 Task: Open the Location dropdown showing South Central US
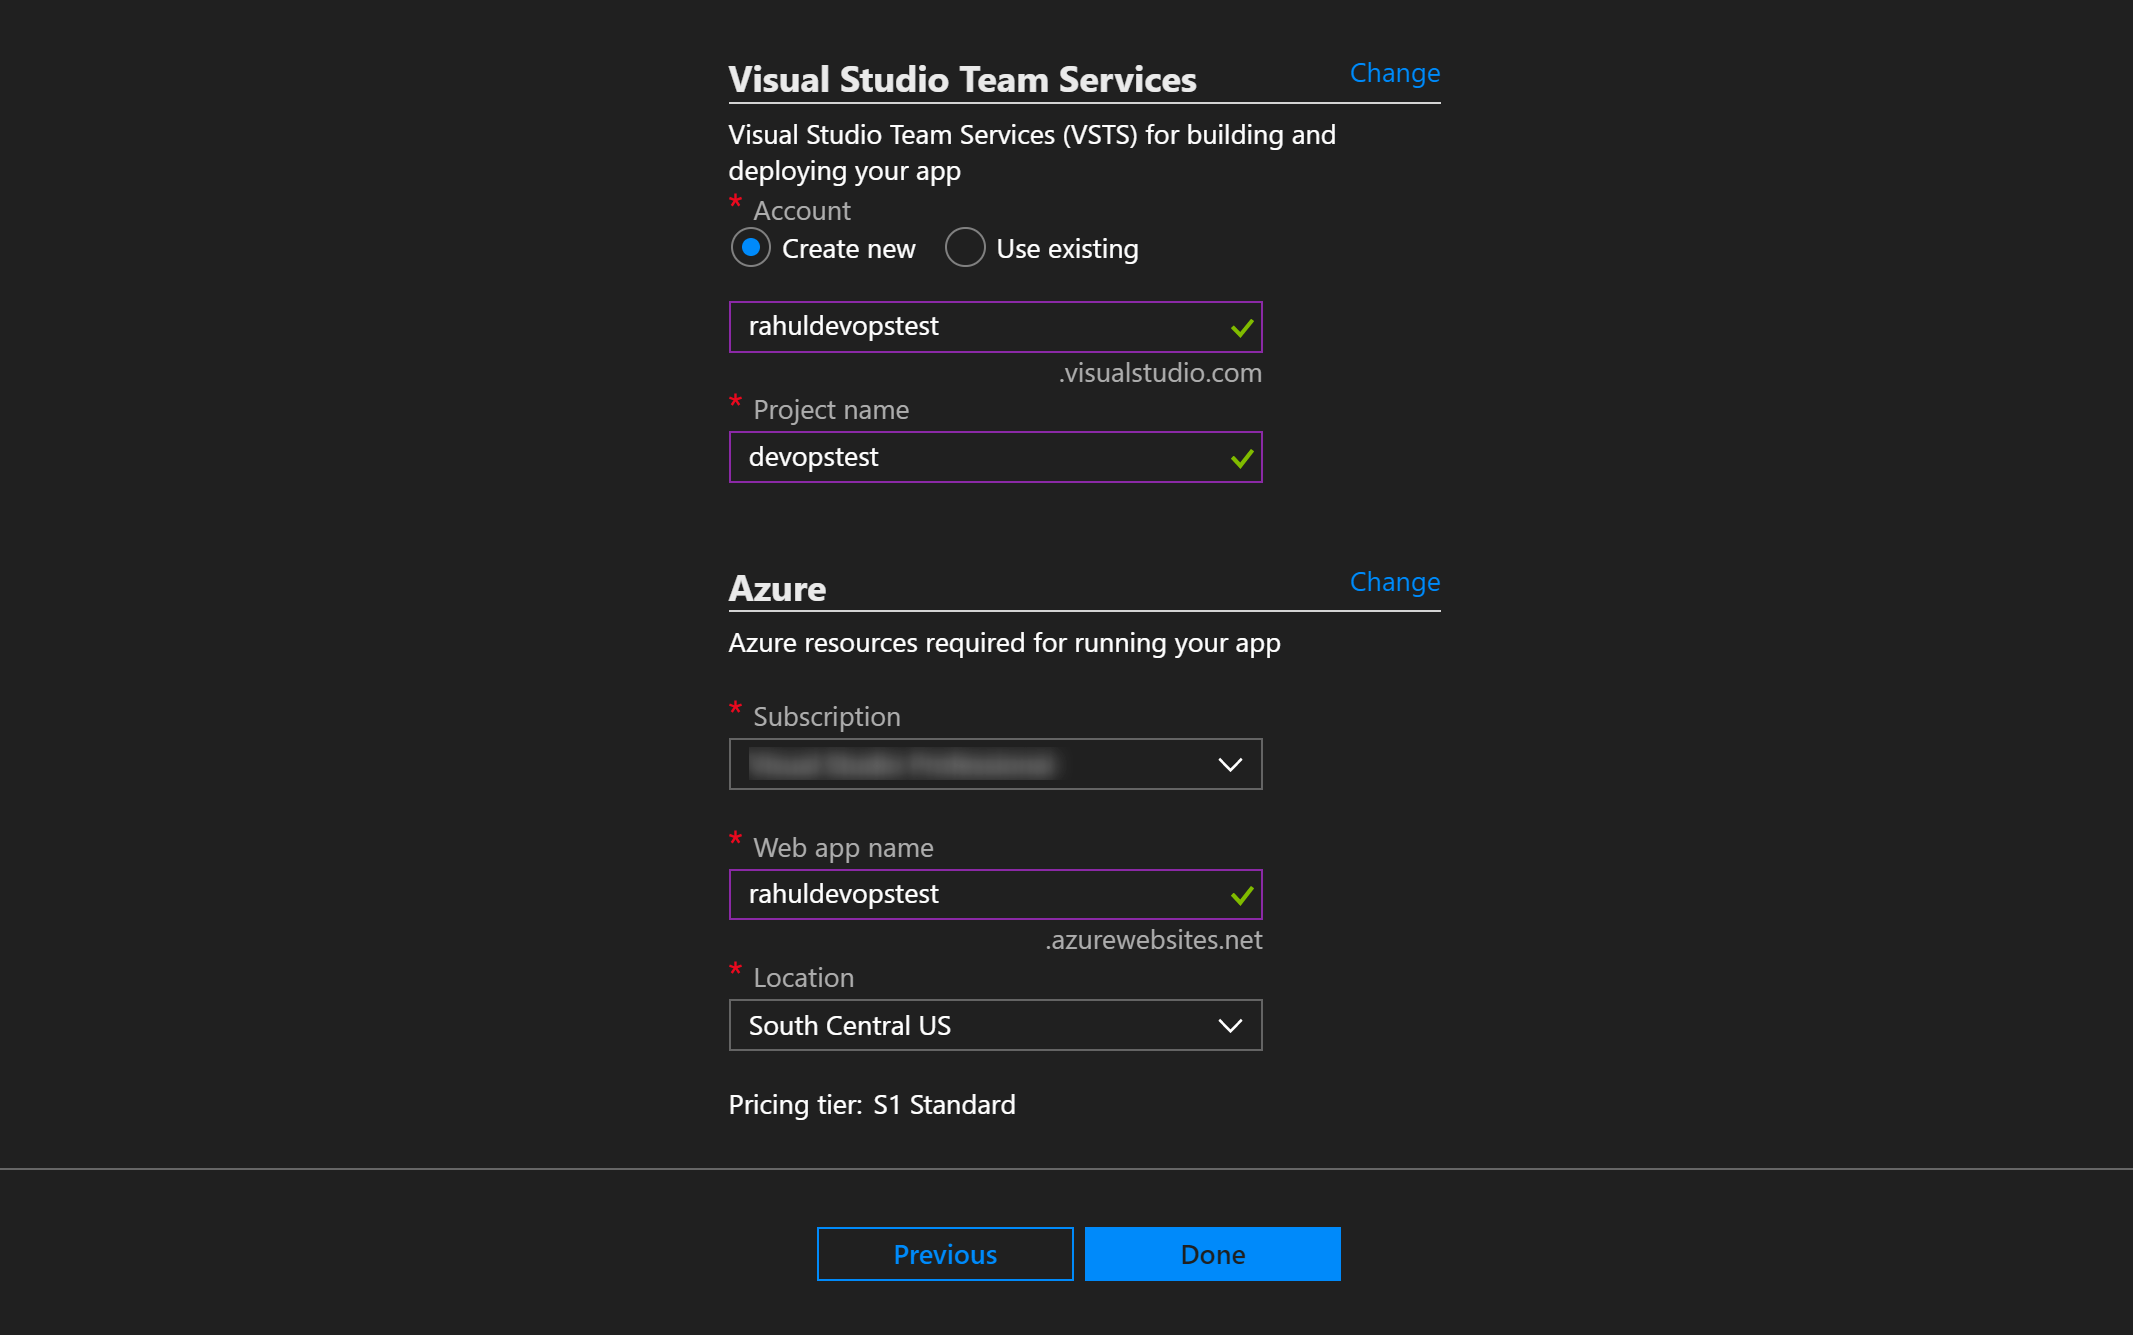tap(995, 1025)
